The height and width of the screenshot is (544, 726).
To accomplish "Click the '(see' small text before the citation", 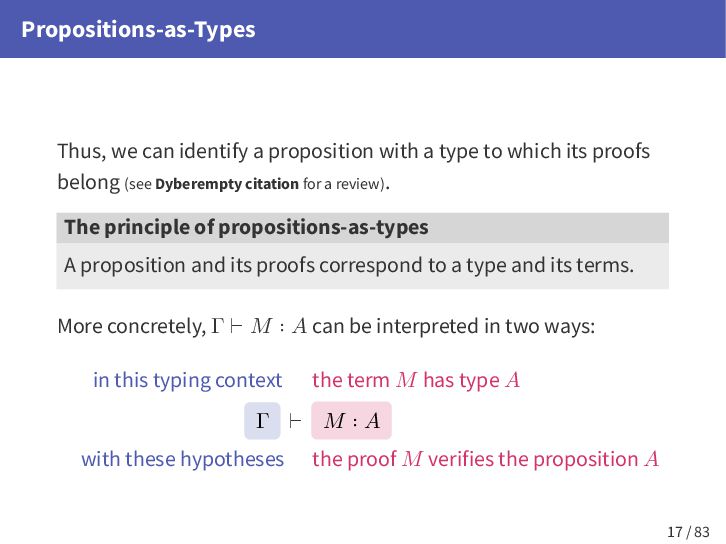I will [x=139, y=184].
